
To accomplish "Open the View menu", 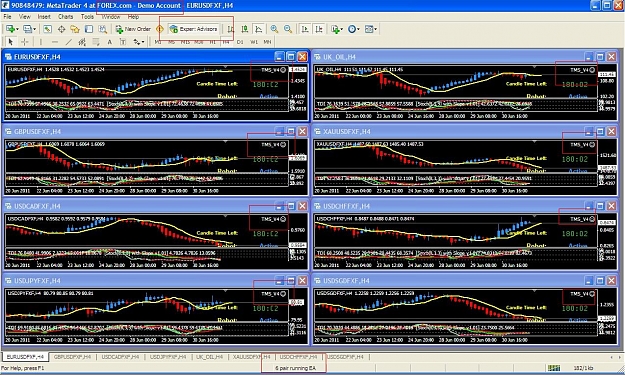I will 25,17.
